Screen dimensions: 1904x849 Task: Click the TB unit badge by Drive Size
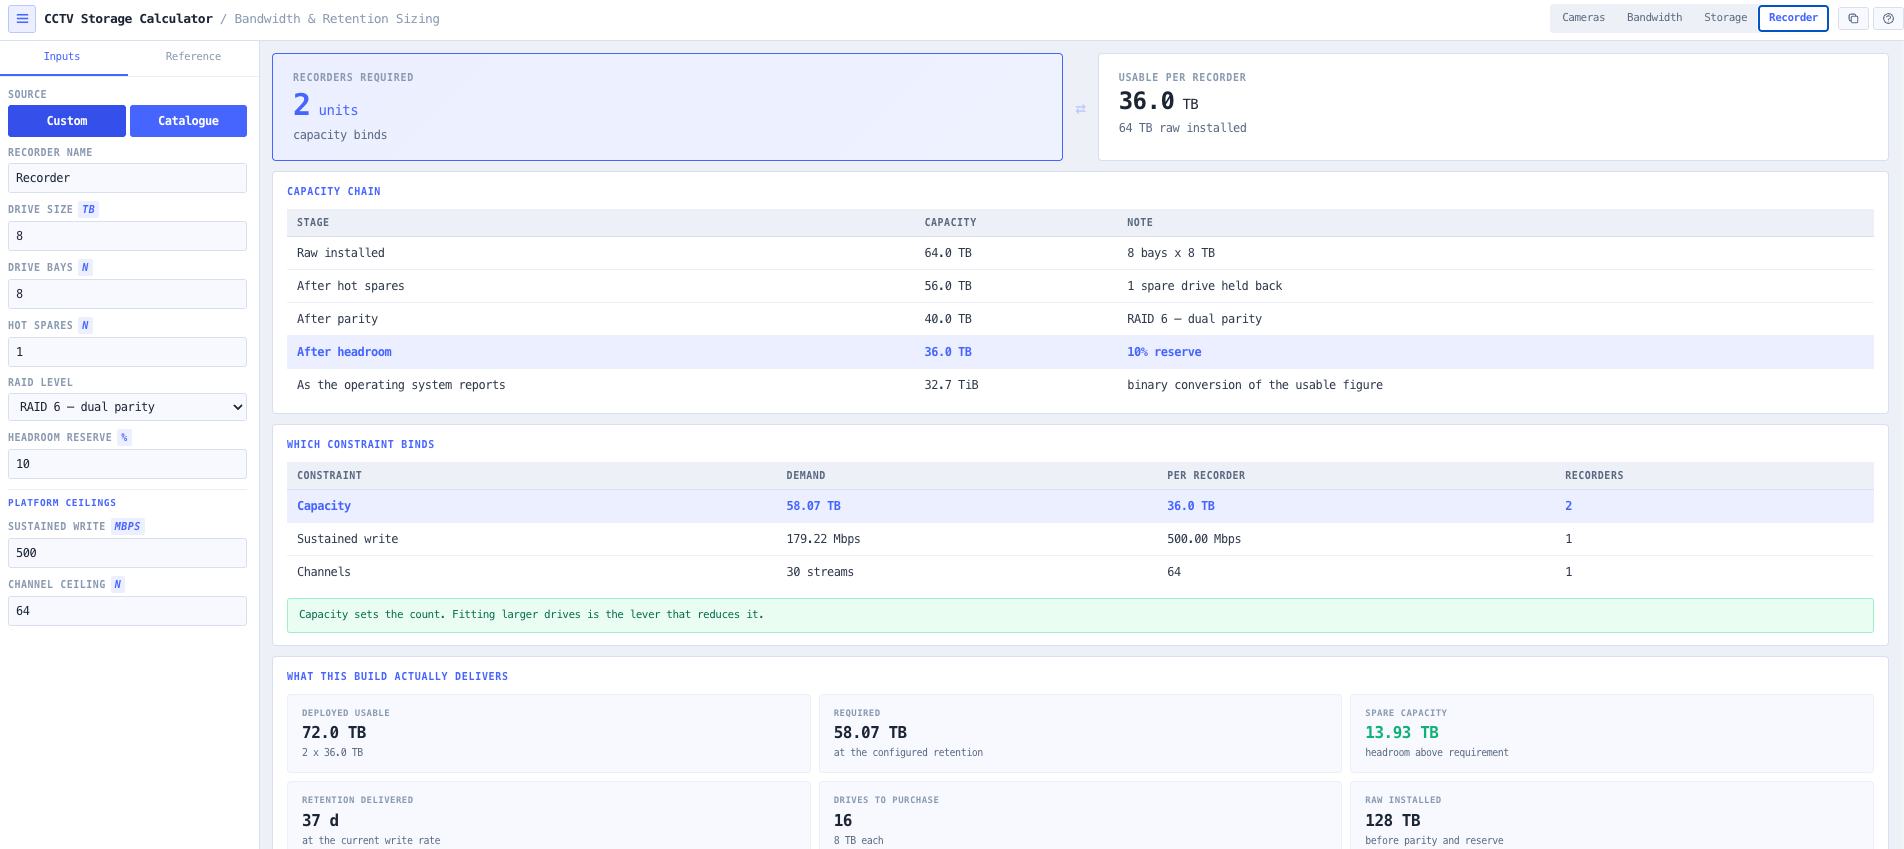[x=89, y=210]
